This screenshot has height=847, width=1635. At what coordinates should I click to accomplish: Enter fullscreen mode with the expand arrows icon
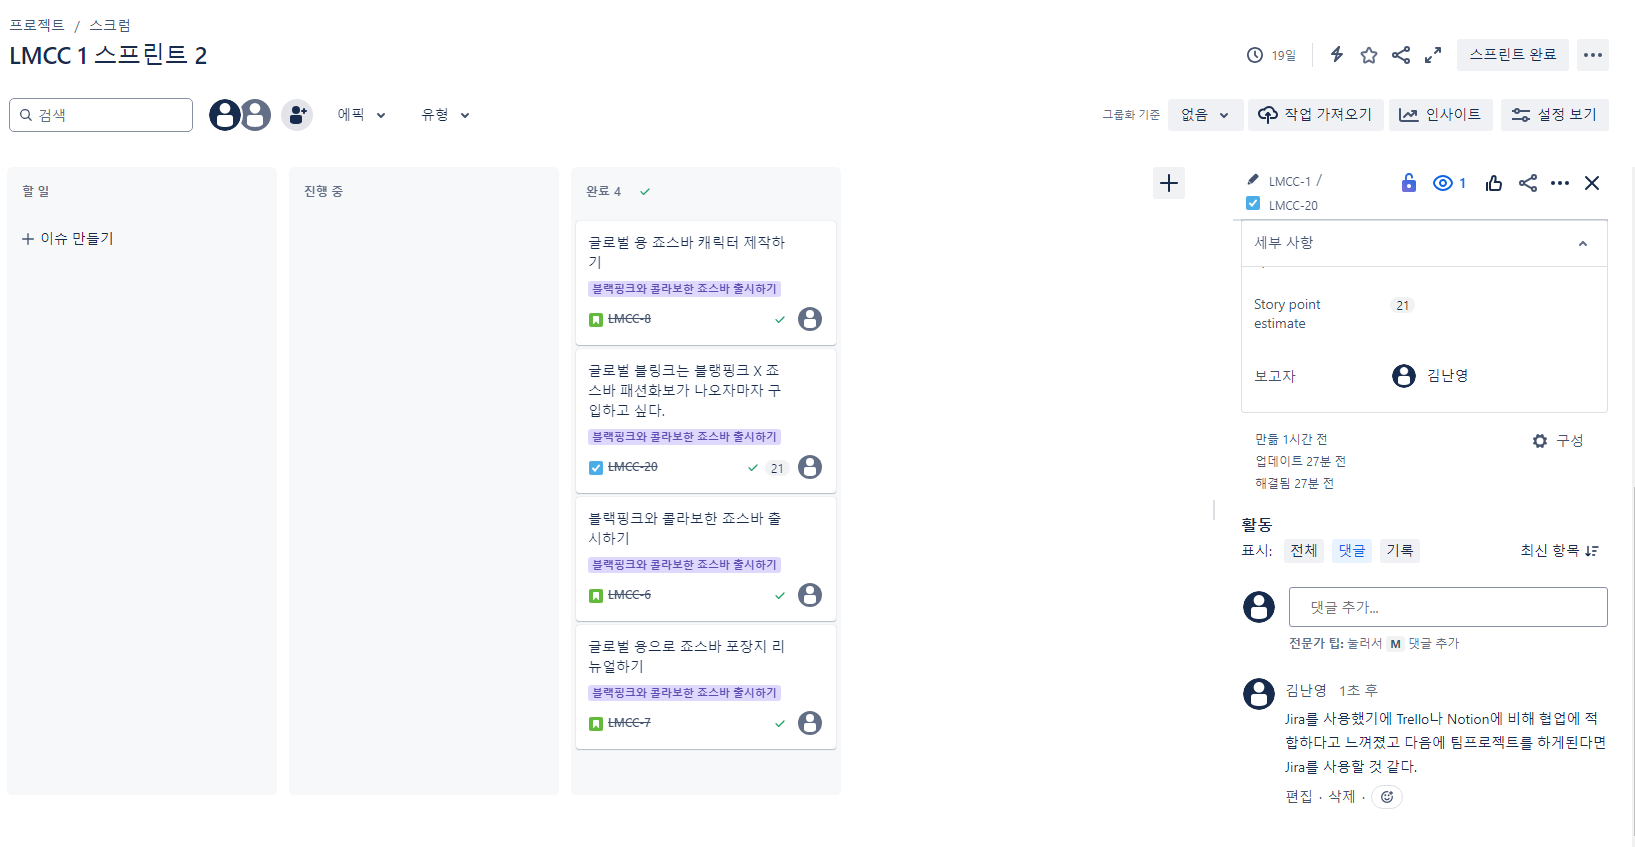tap(1433, 55)
